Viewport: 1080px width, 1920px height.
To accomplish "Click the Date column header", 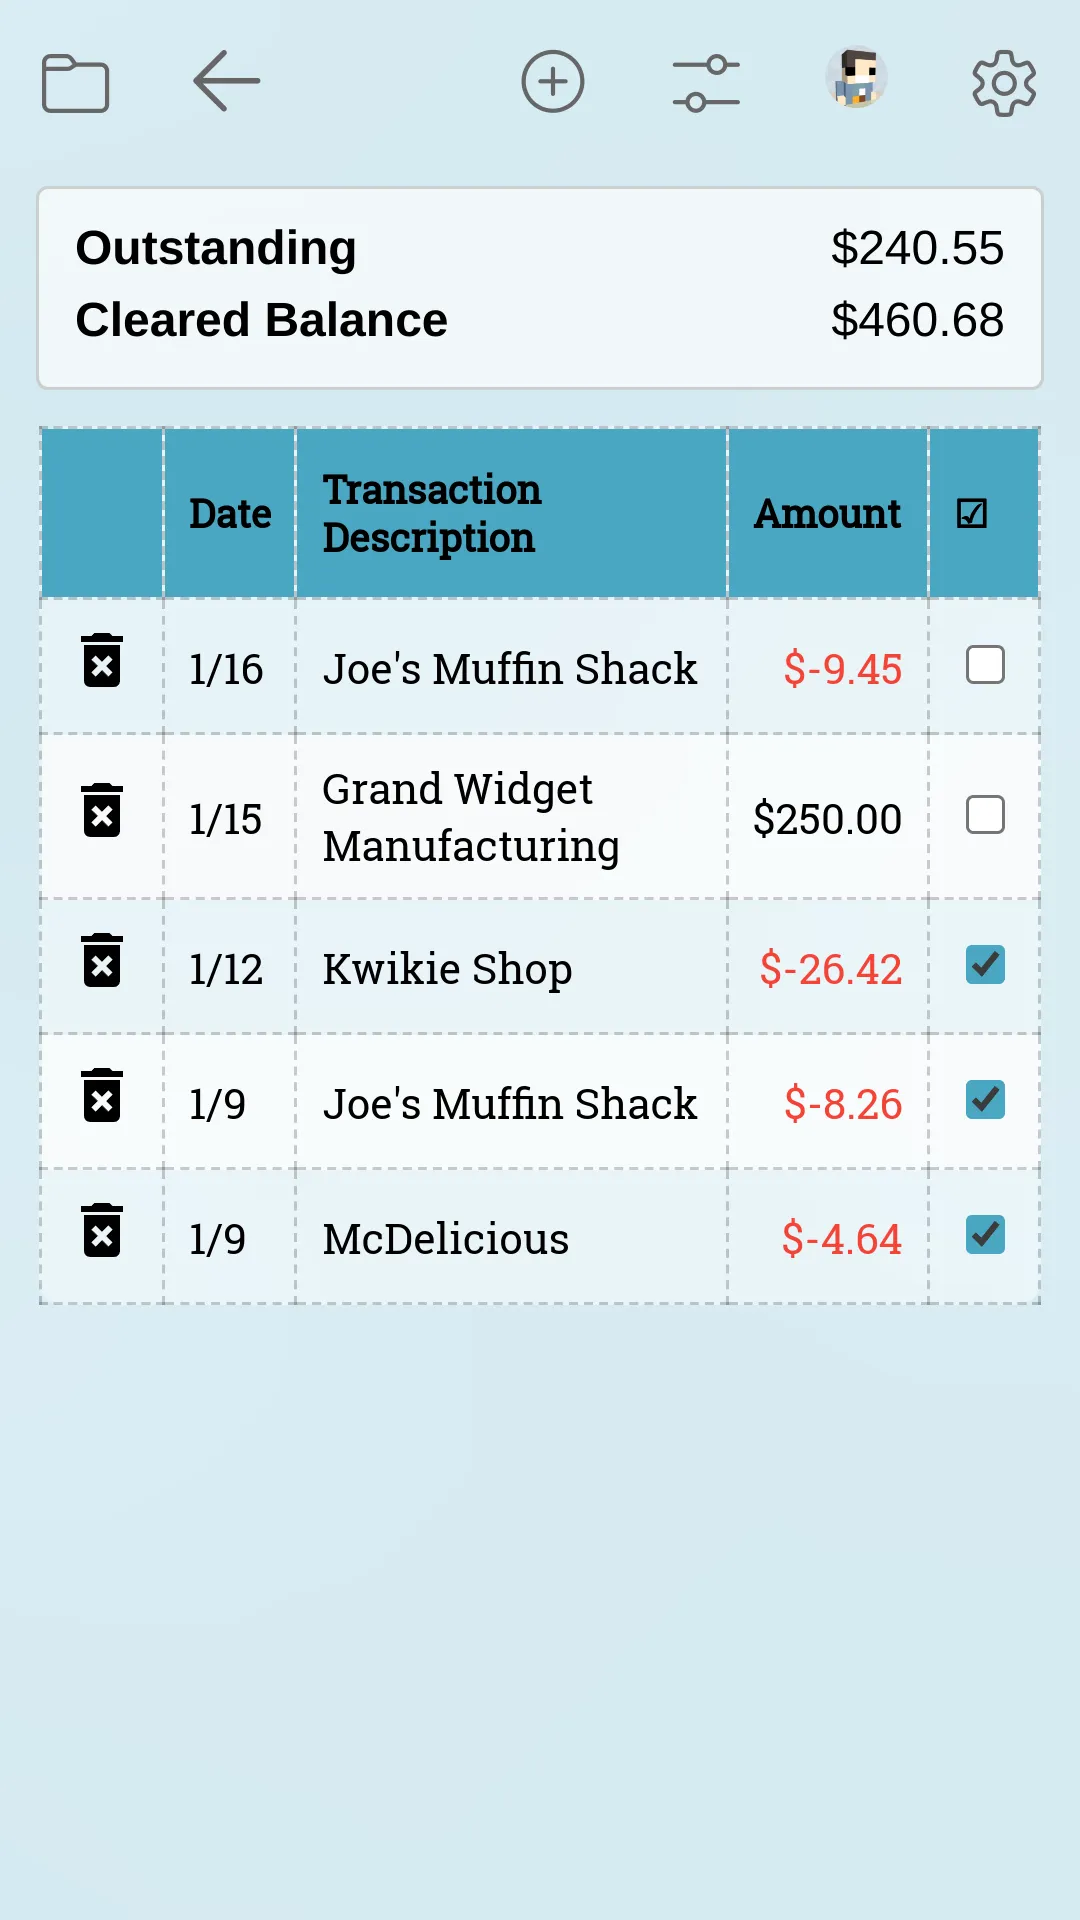I will coord(230,514).
